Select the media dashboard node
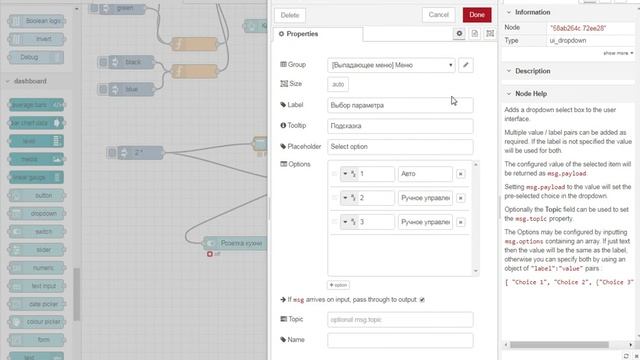The height and width of the screenshot is (360, 640). 37,159
